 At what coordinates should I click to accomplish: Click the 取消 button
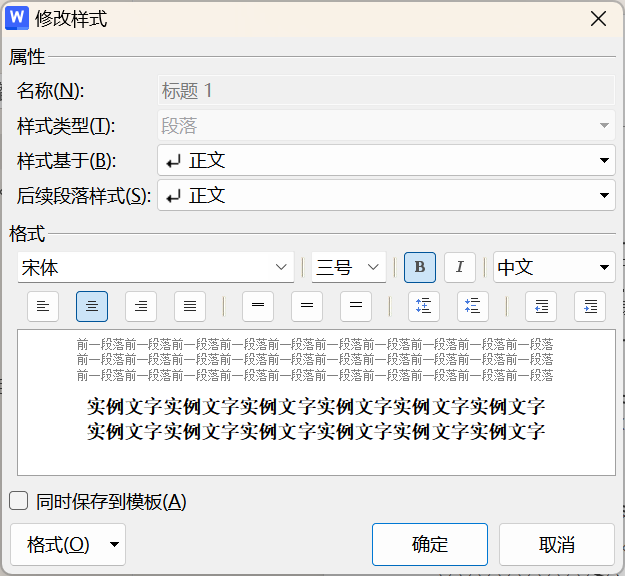pyautogui.click(x=557, y=545)
